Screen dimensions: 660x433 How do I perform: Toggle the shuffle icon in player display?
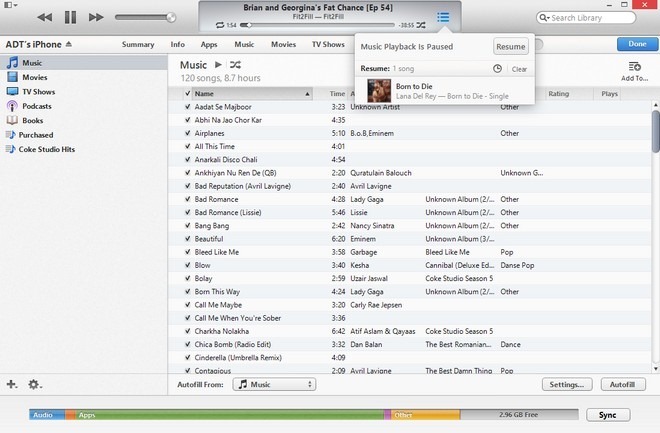click(x=421, y=25)
